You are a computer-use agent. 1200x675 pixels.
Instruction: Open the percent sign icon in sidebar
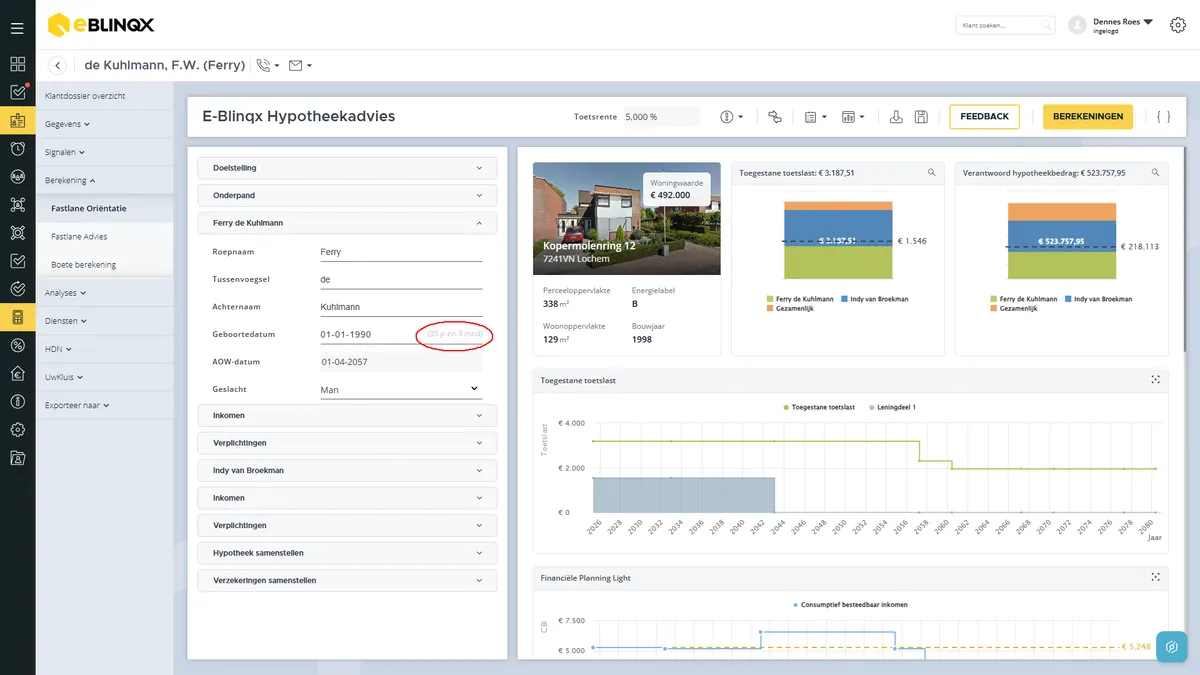(x=17, y=345)
